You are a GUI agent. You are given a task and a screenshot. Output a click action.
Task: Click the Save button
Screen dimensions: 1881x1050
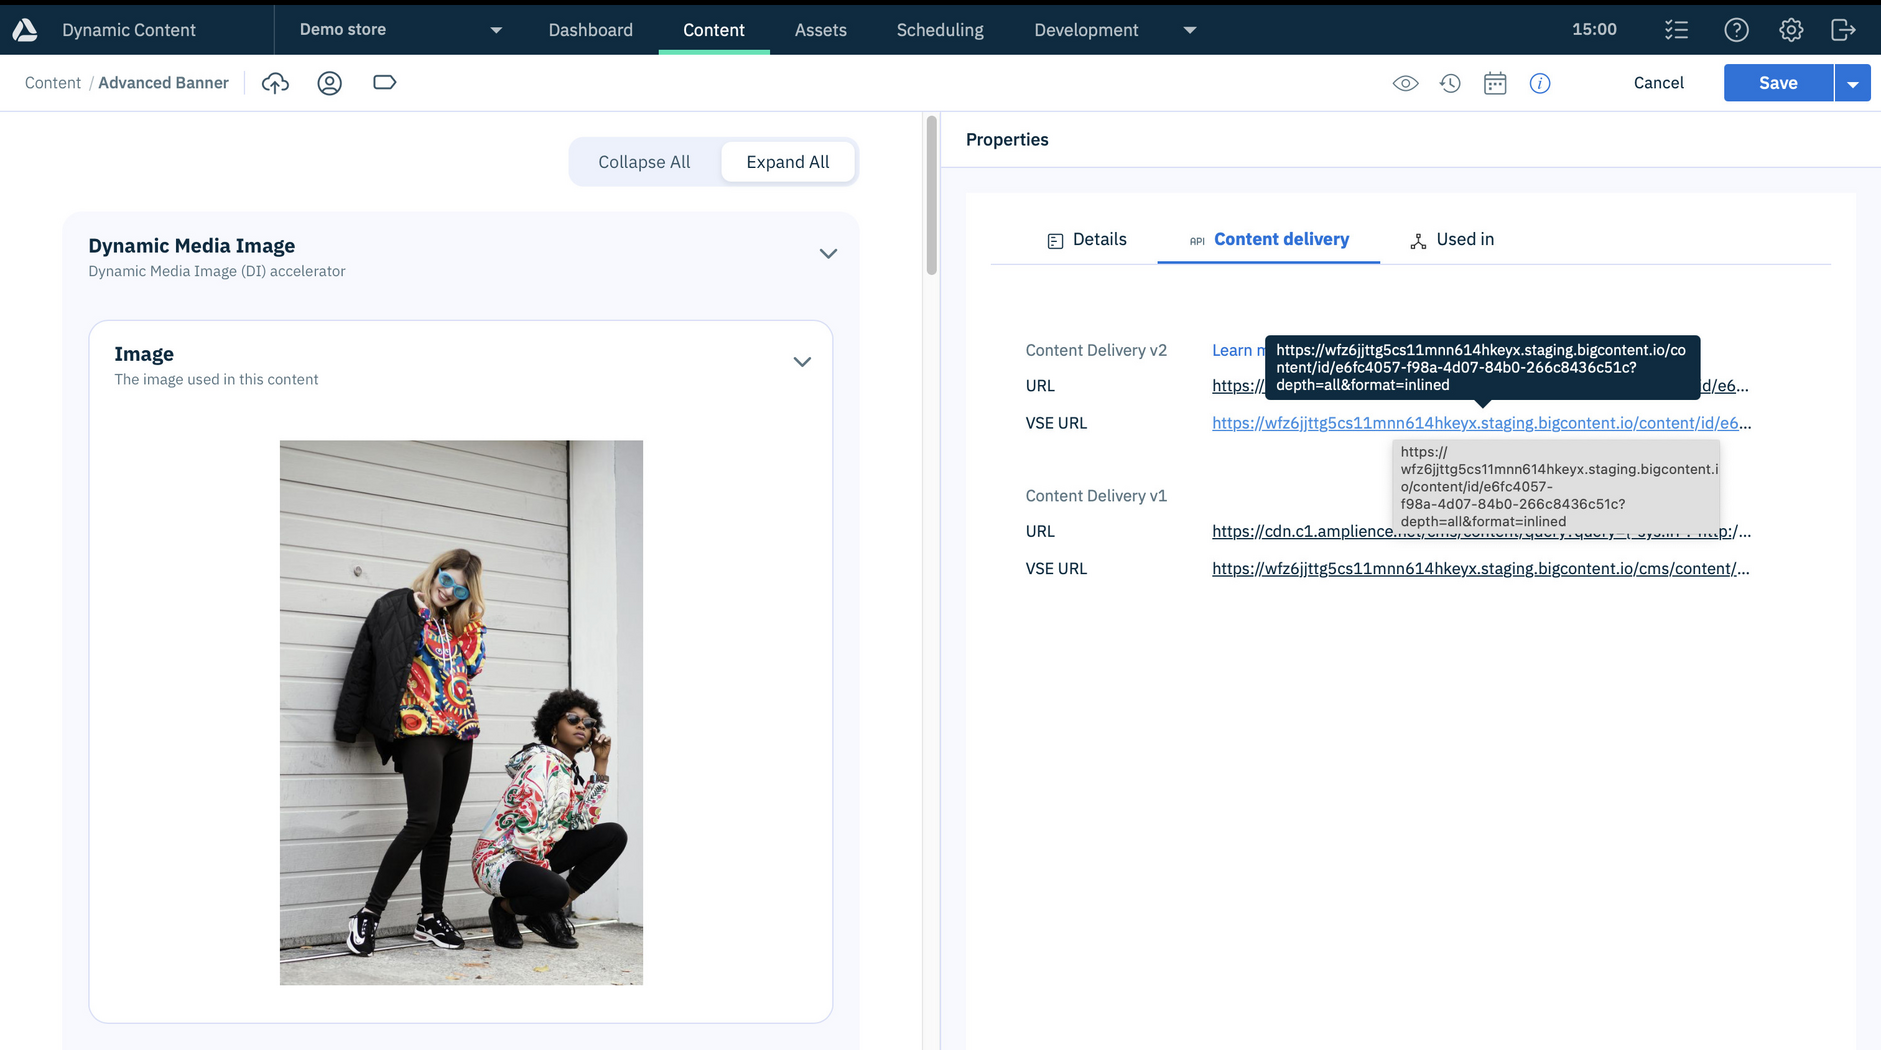pos(1778,83)
